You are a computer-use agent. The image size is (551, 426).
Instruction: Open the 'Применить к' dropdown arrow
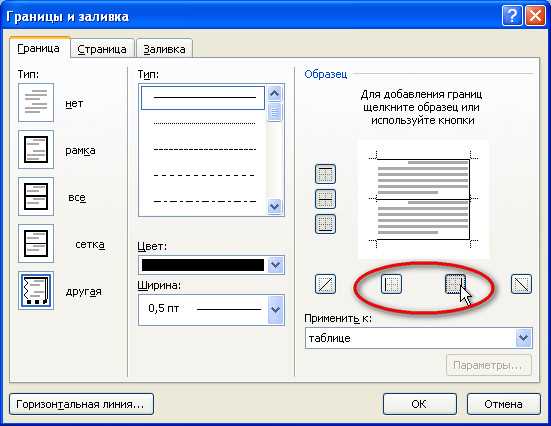[524, 338]
